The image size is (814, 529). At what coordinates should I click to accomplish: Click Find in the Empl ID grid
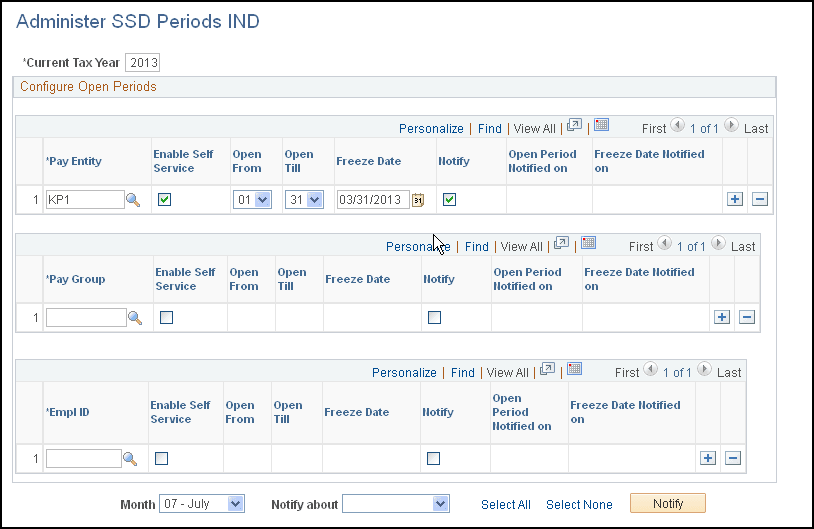pos(463,373)
